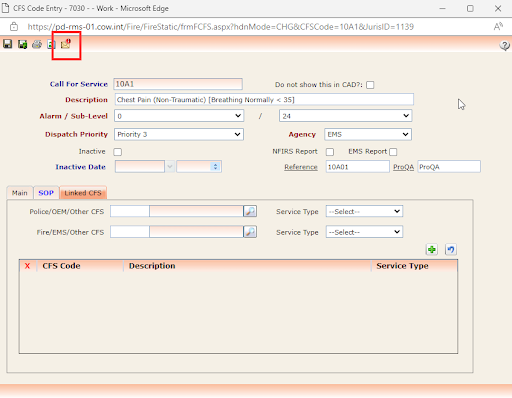Click the ProQA input field
Image resolution: width=512 pixels, height=398 pixels.
449,167
